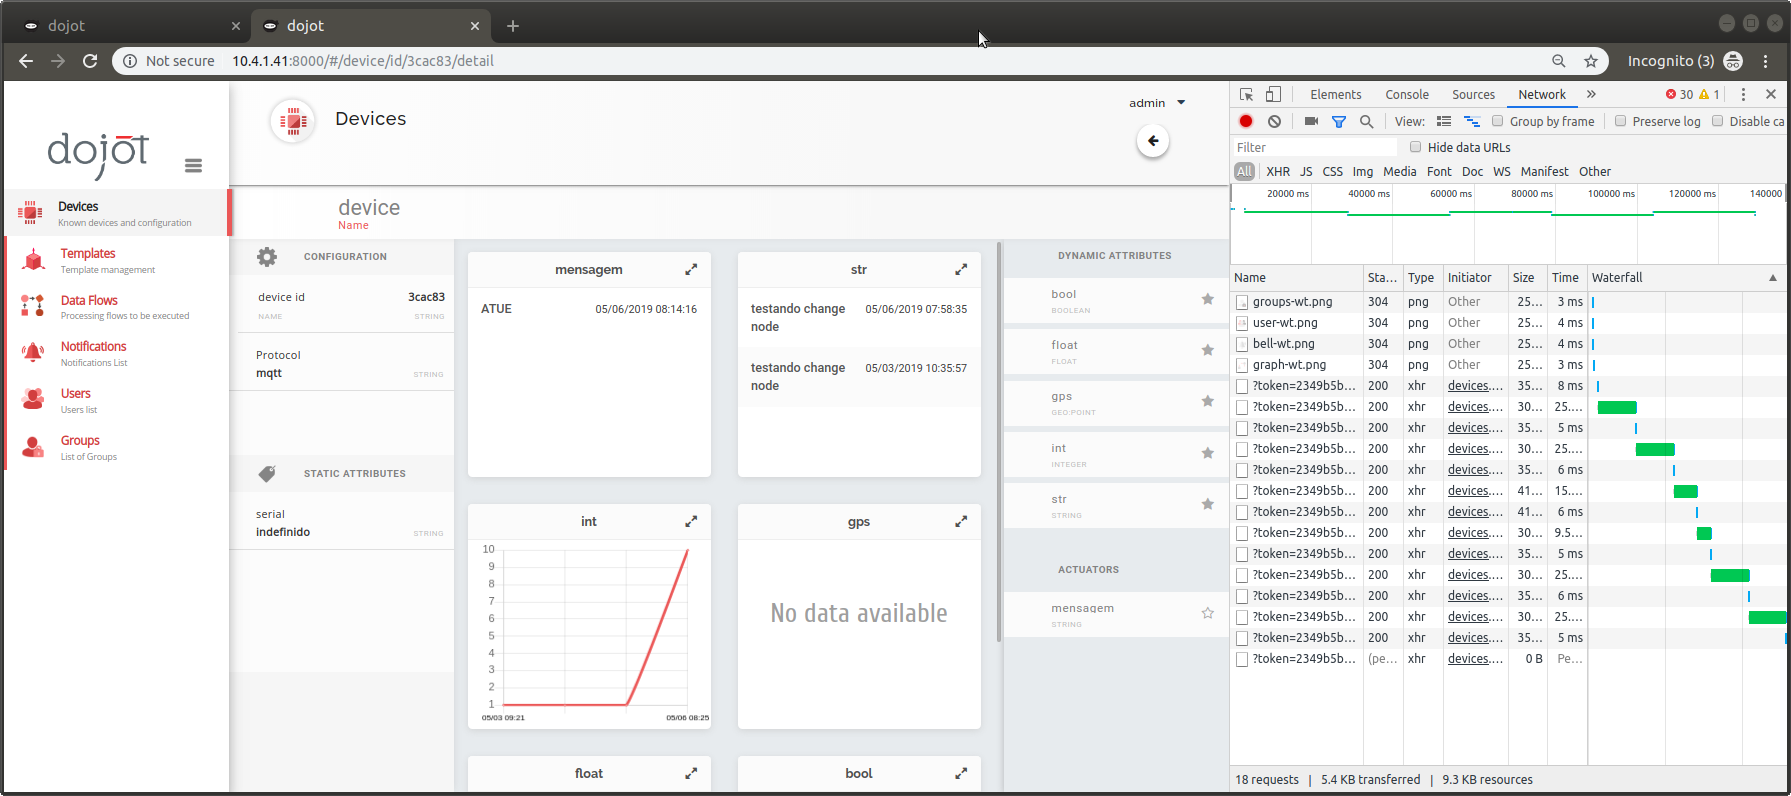
Task: Click the error count badge in DevTools
Action: pos(1679,95)
